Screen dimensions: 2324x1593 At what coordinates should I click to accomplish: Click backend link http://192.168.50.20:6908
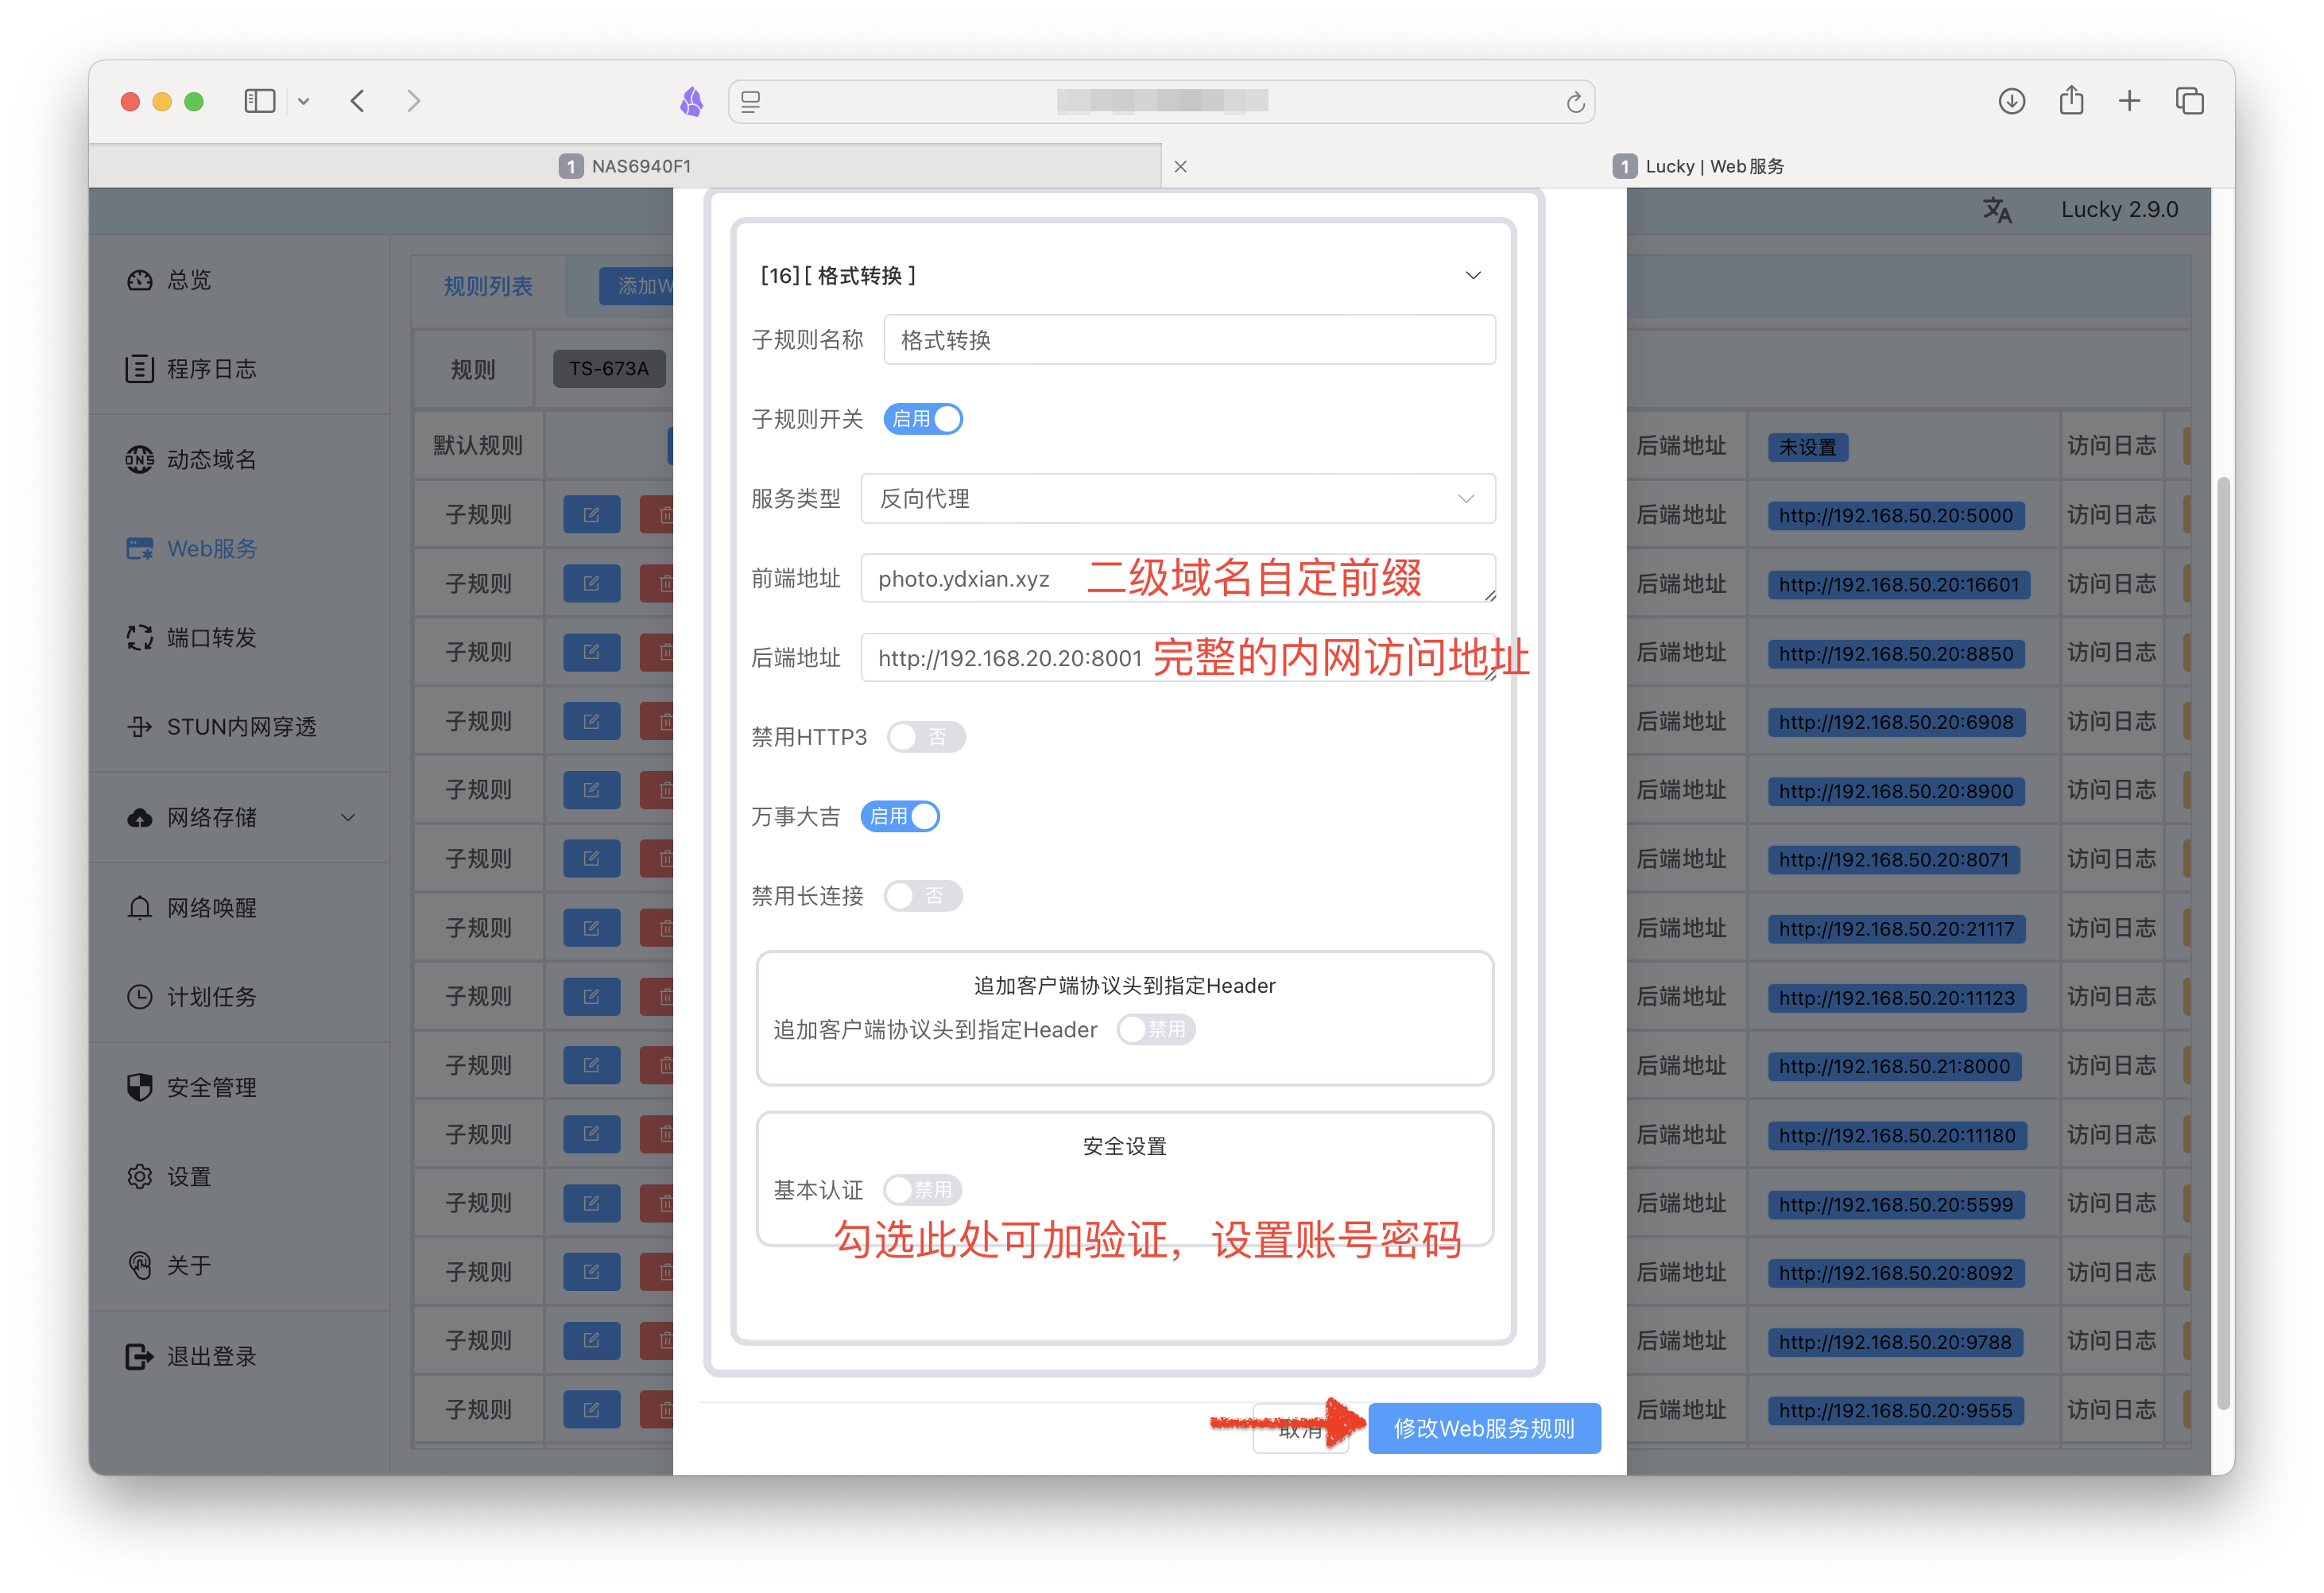point(1896,722)
